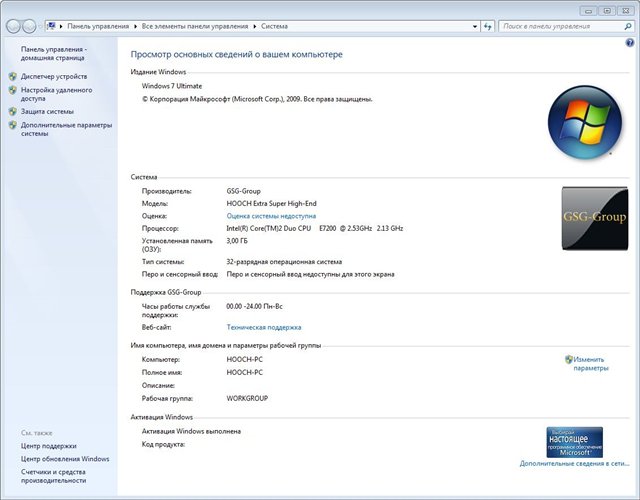
Task: Open the help question mark icon
Action: pyautogui.click(x=629, y=42)
